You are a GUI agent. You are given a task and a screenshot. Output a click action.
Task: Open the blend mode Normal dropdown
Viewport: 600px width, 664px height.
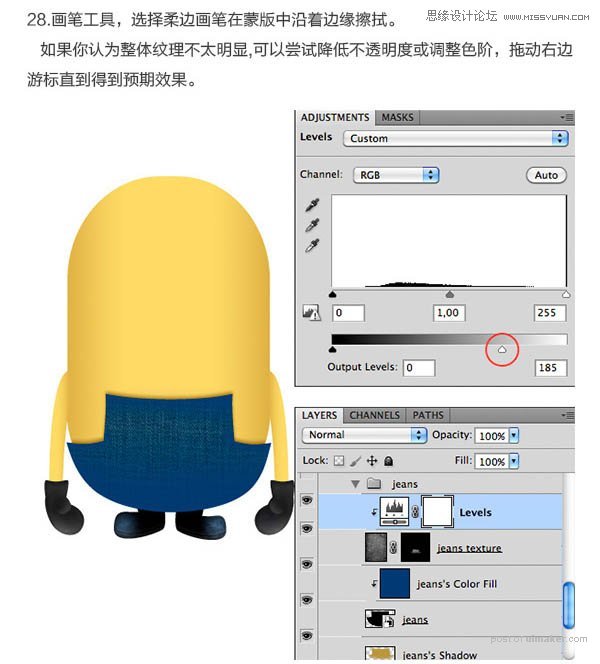(364, 435)
